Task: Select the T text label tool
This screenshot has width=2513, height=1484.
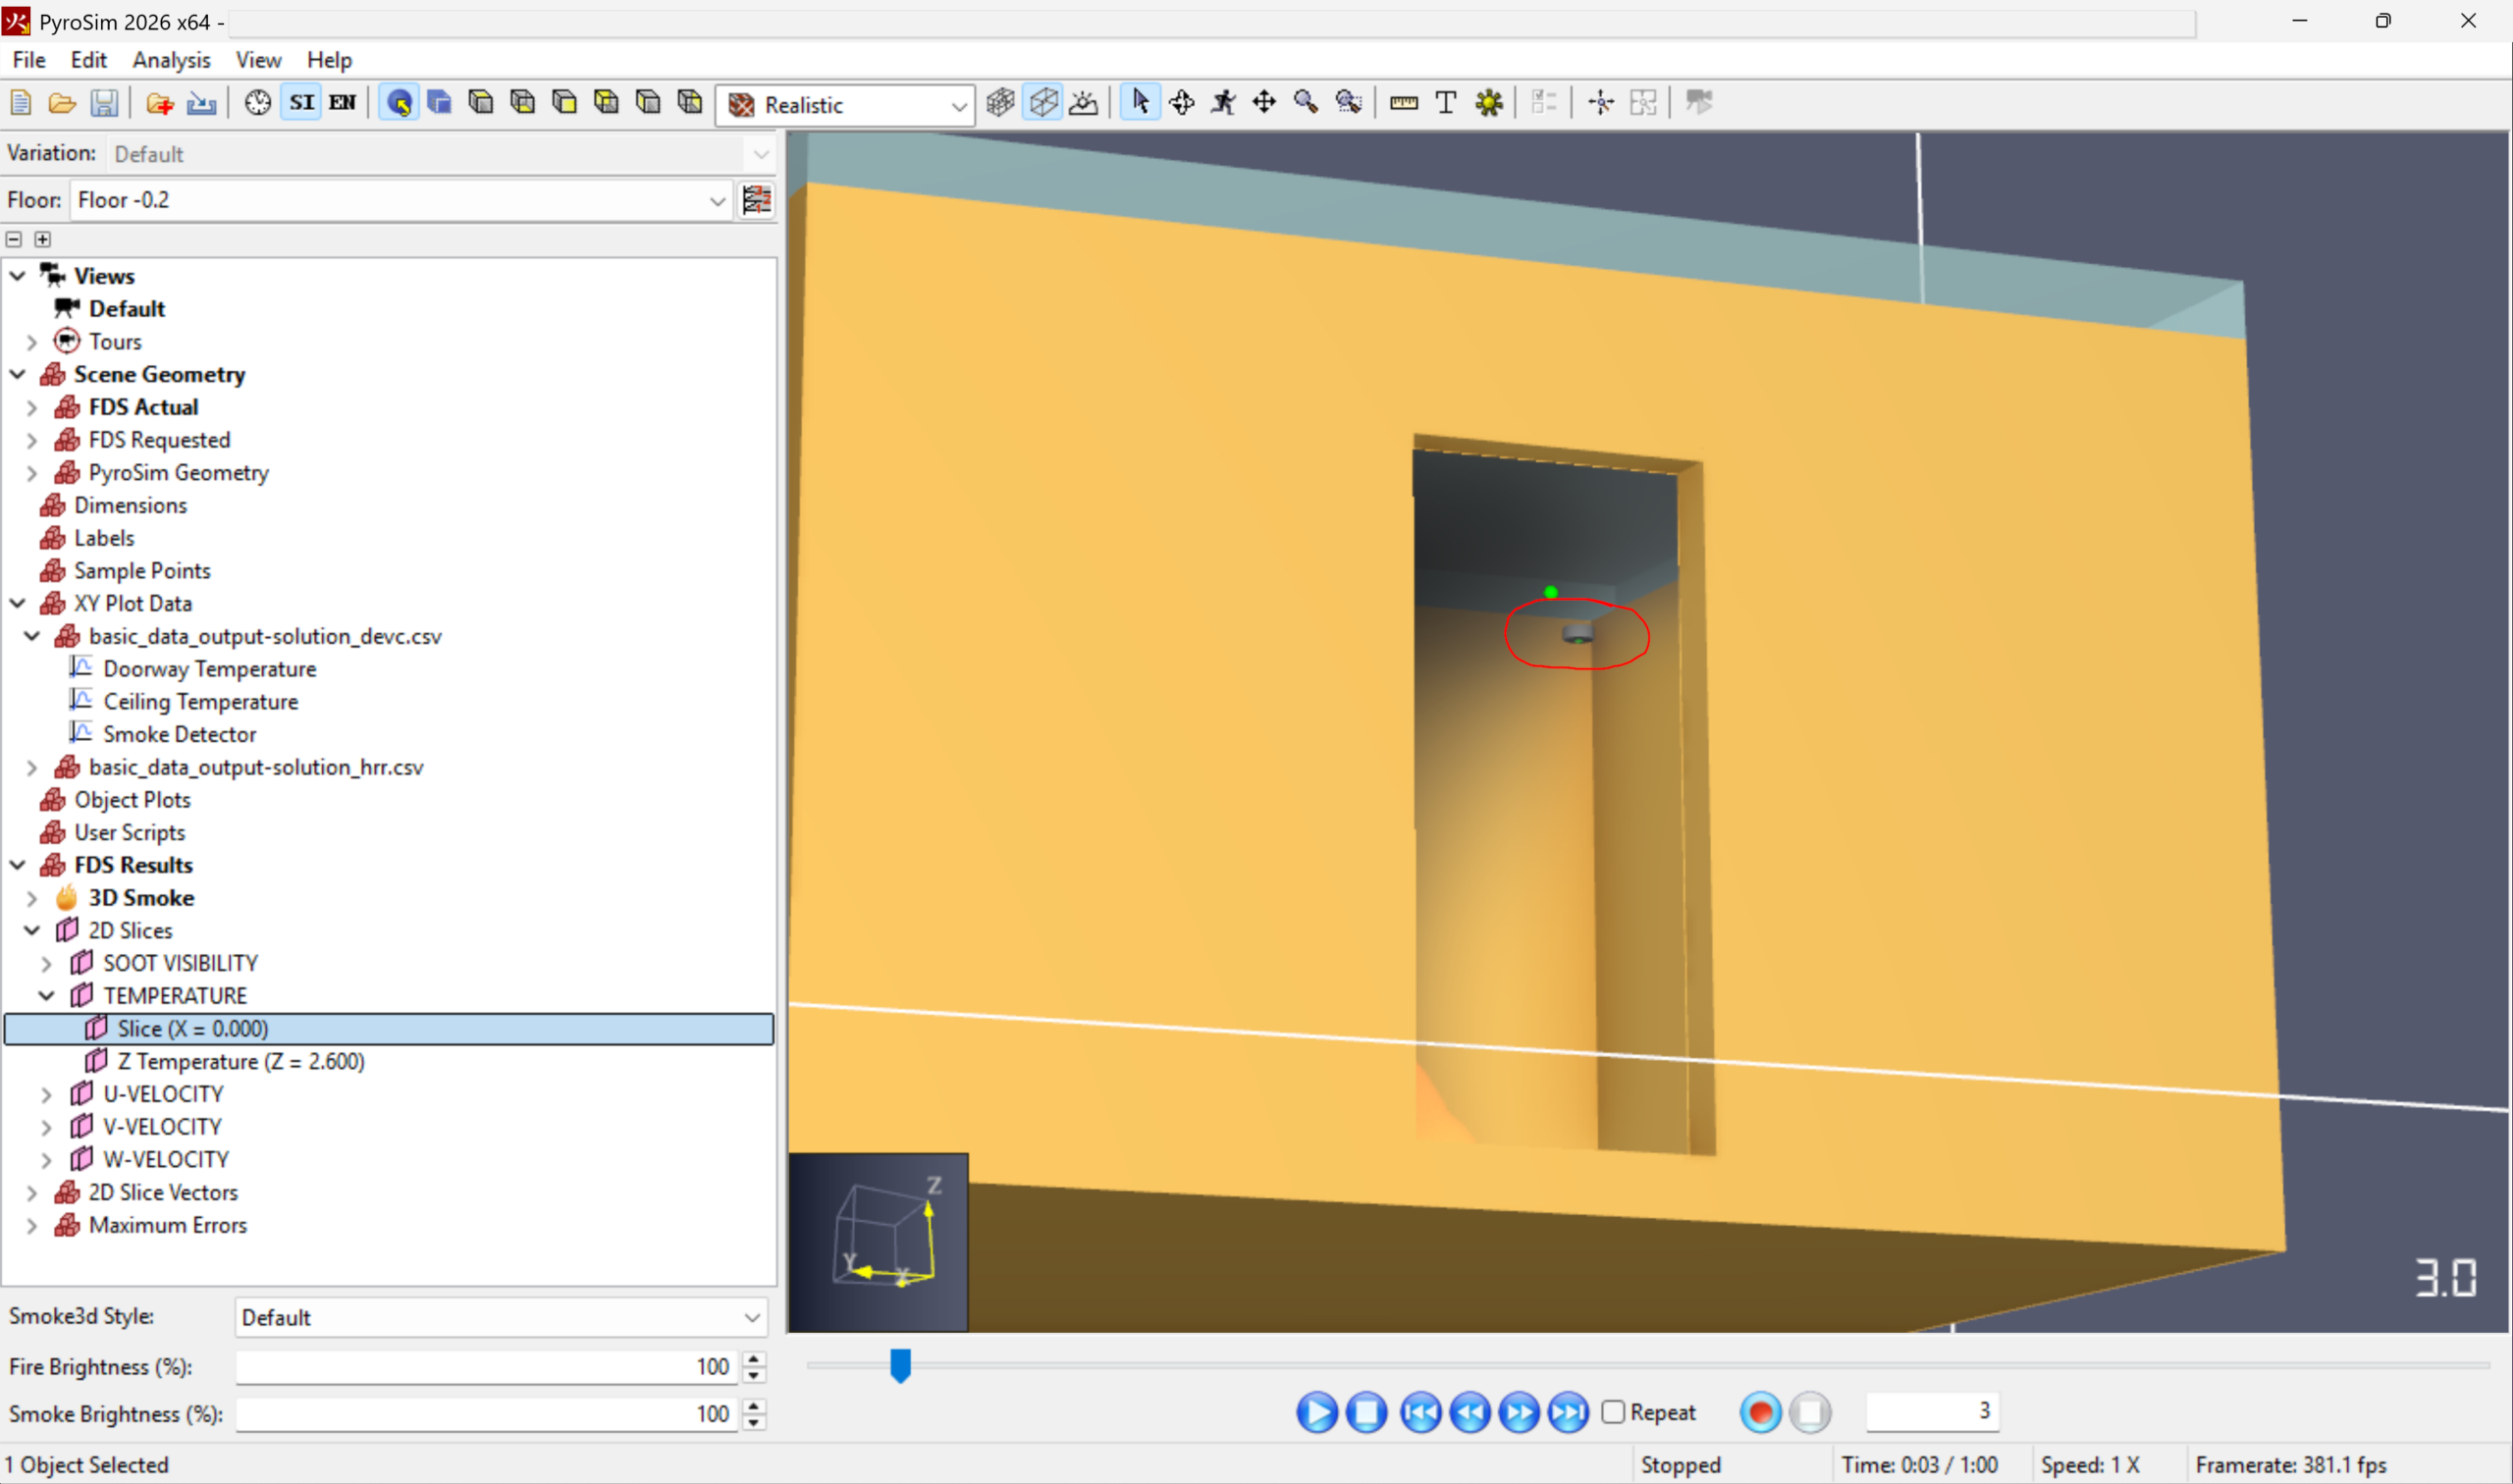Action: [x=1445, y=103]
